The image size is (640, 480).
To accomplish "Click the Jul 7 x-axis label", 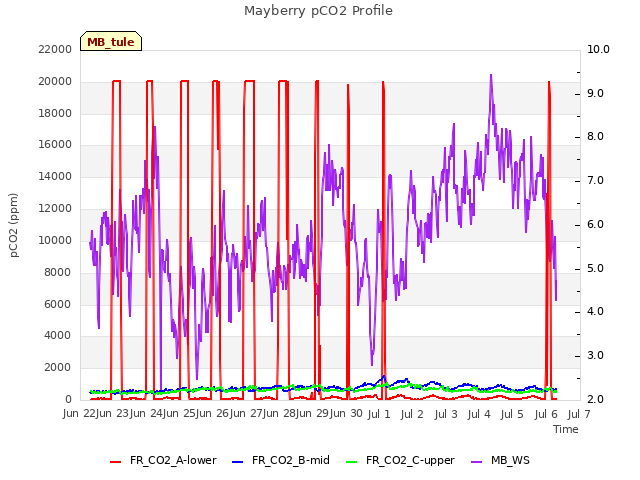I will coord(579,414).
